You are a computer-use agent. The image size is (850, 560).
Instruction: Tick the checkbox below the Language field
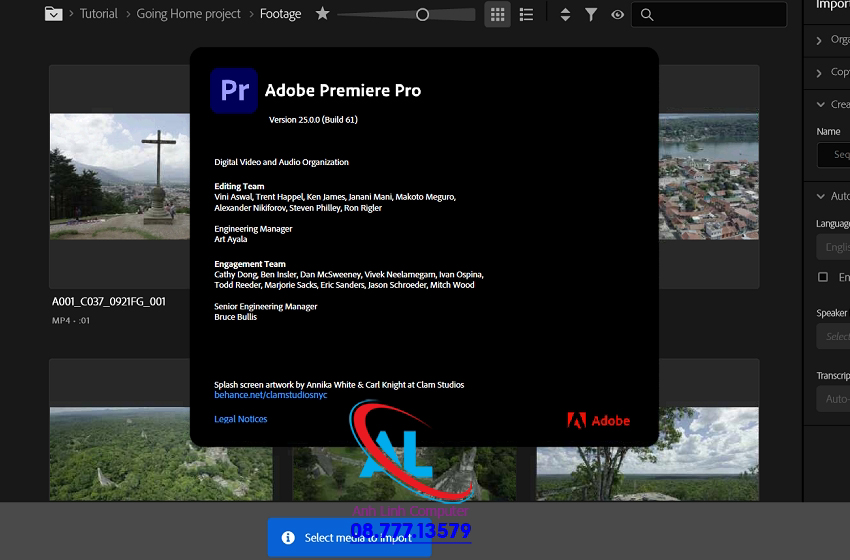tap(823, 277)
